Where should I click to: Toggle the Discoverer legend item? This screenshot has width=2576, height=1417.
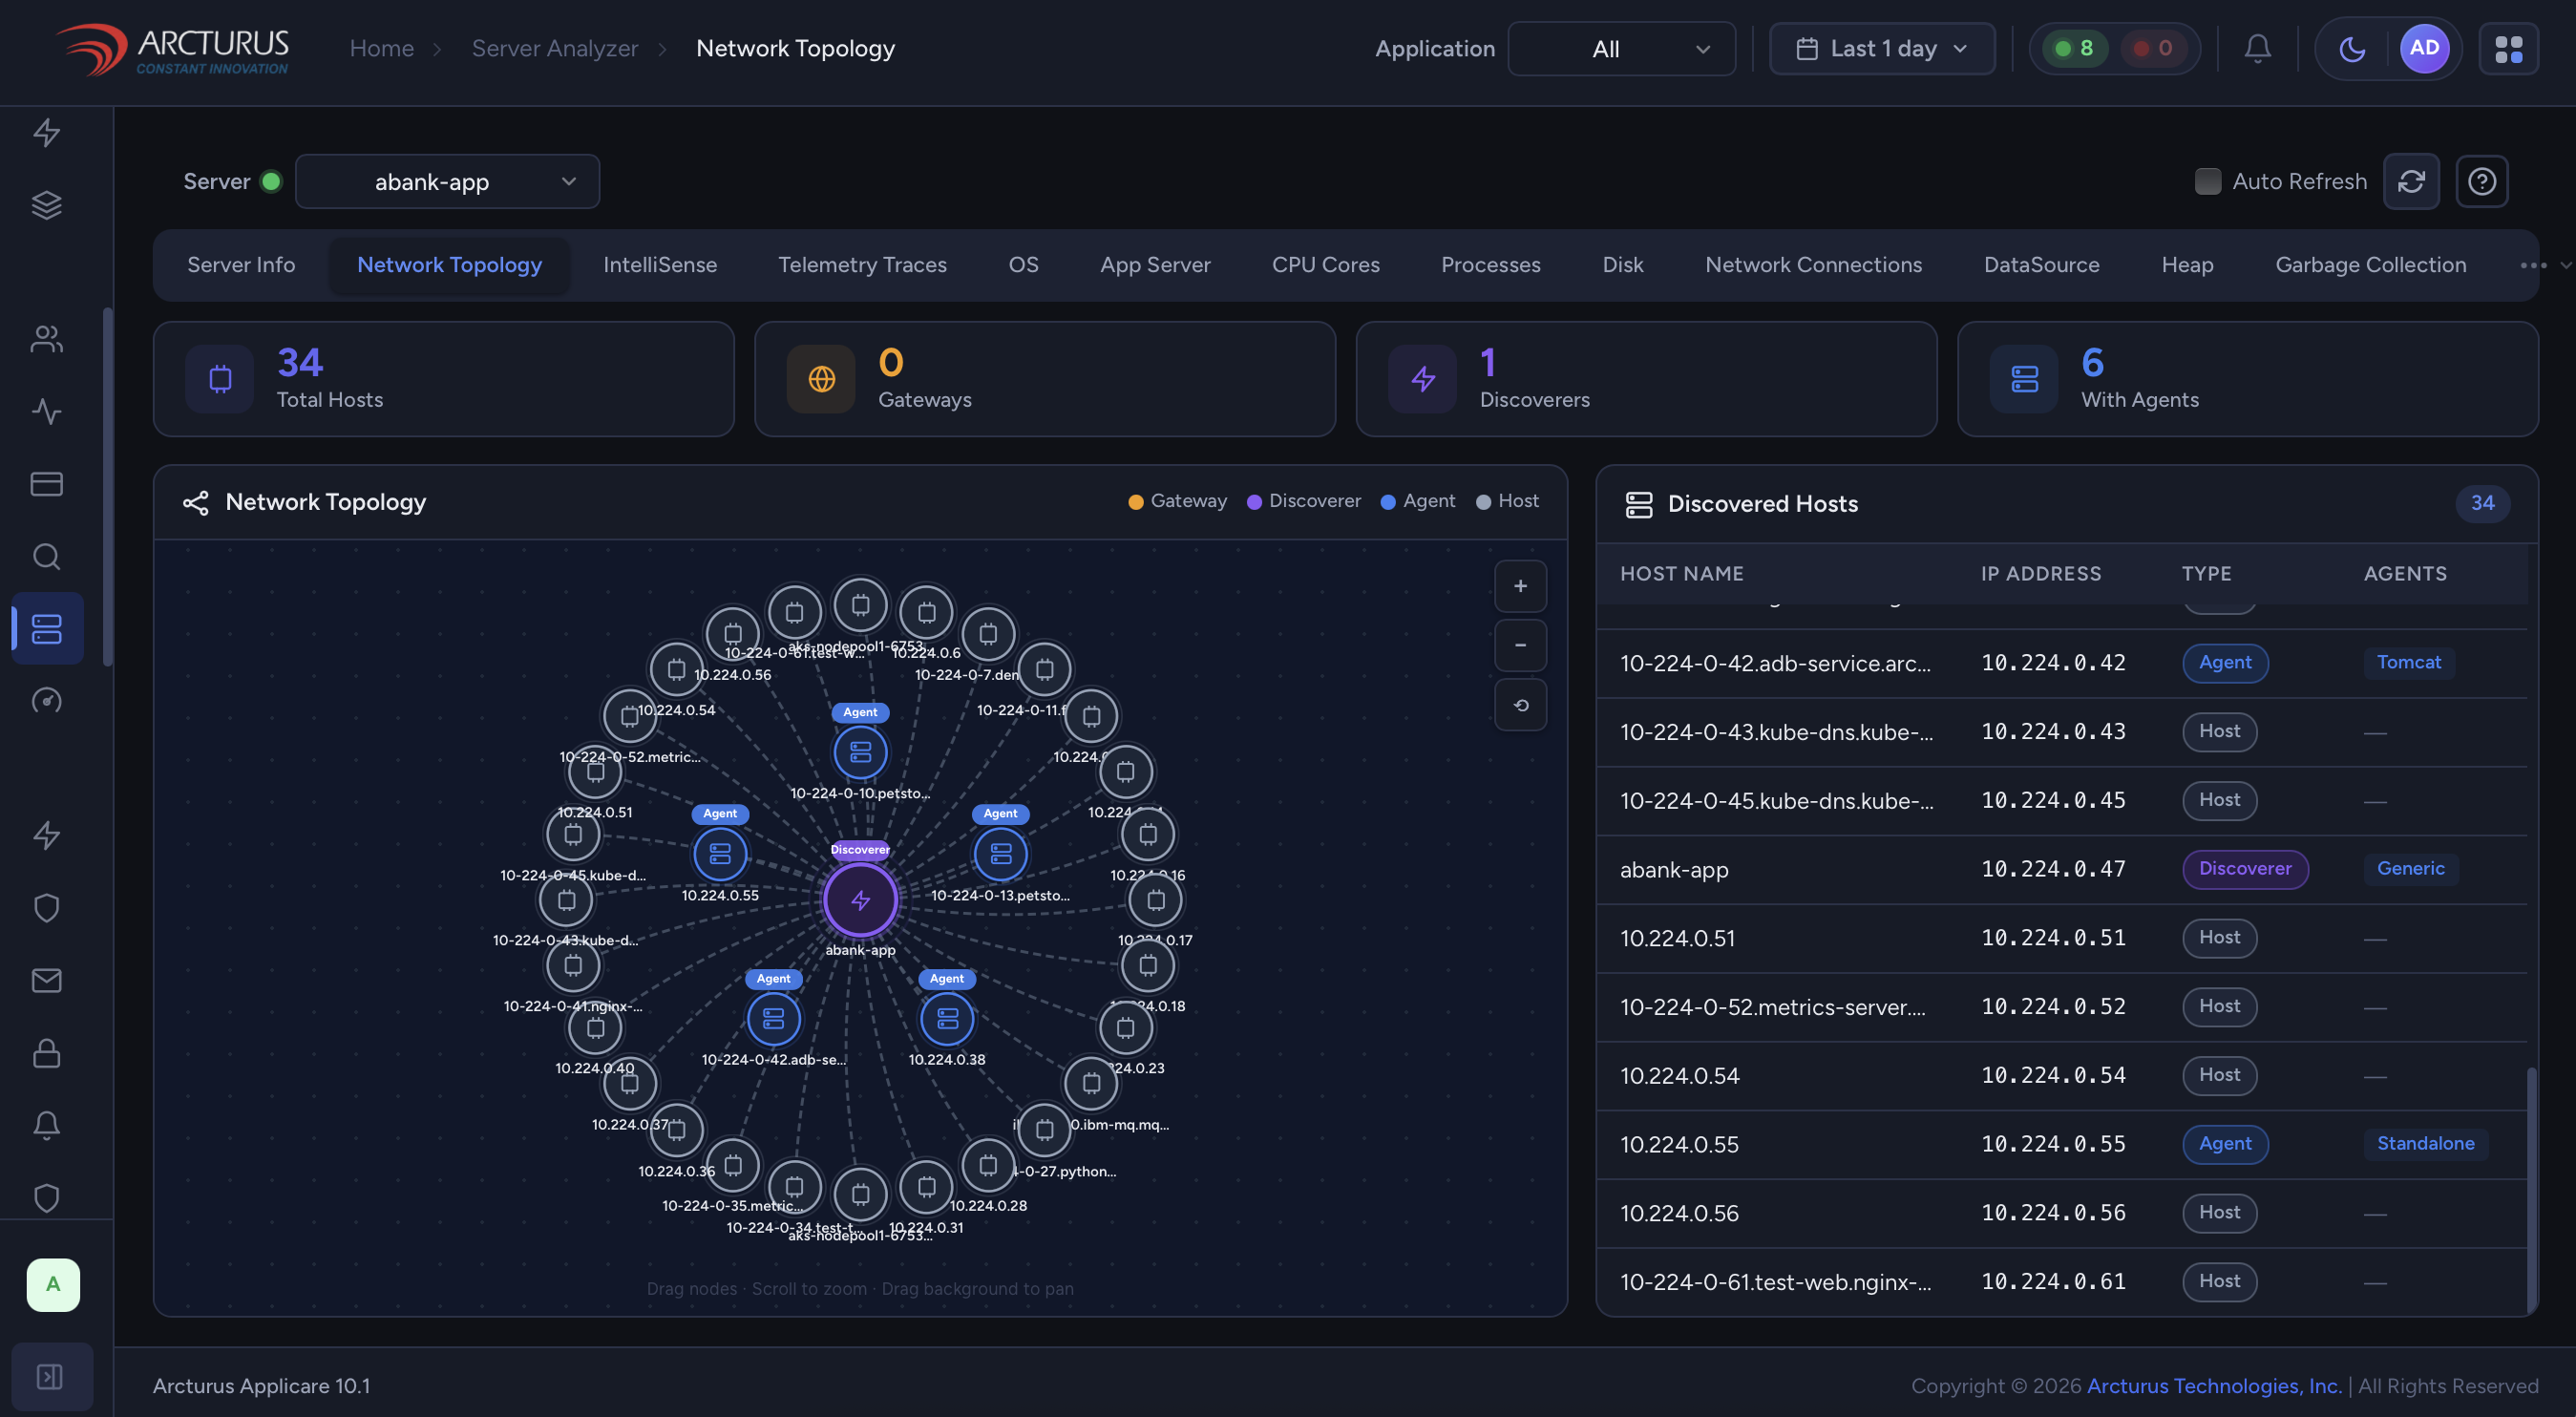(1304, 501)
